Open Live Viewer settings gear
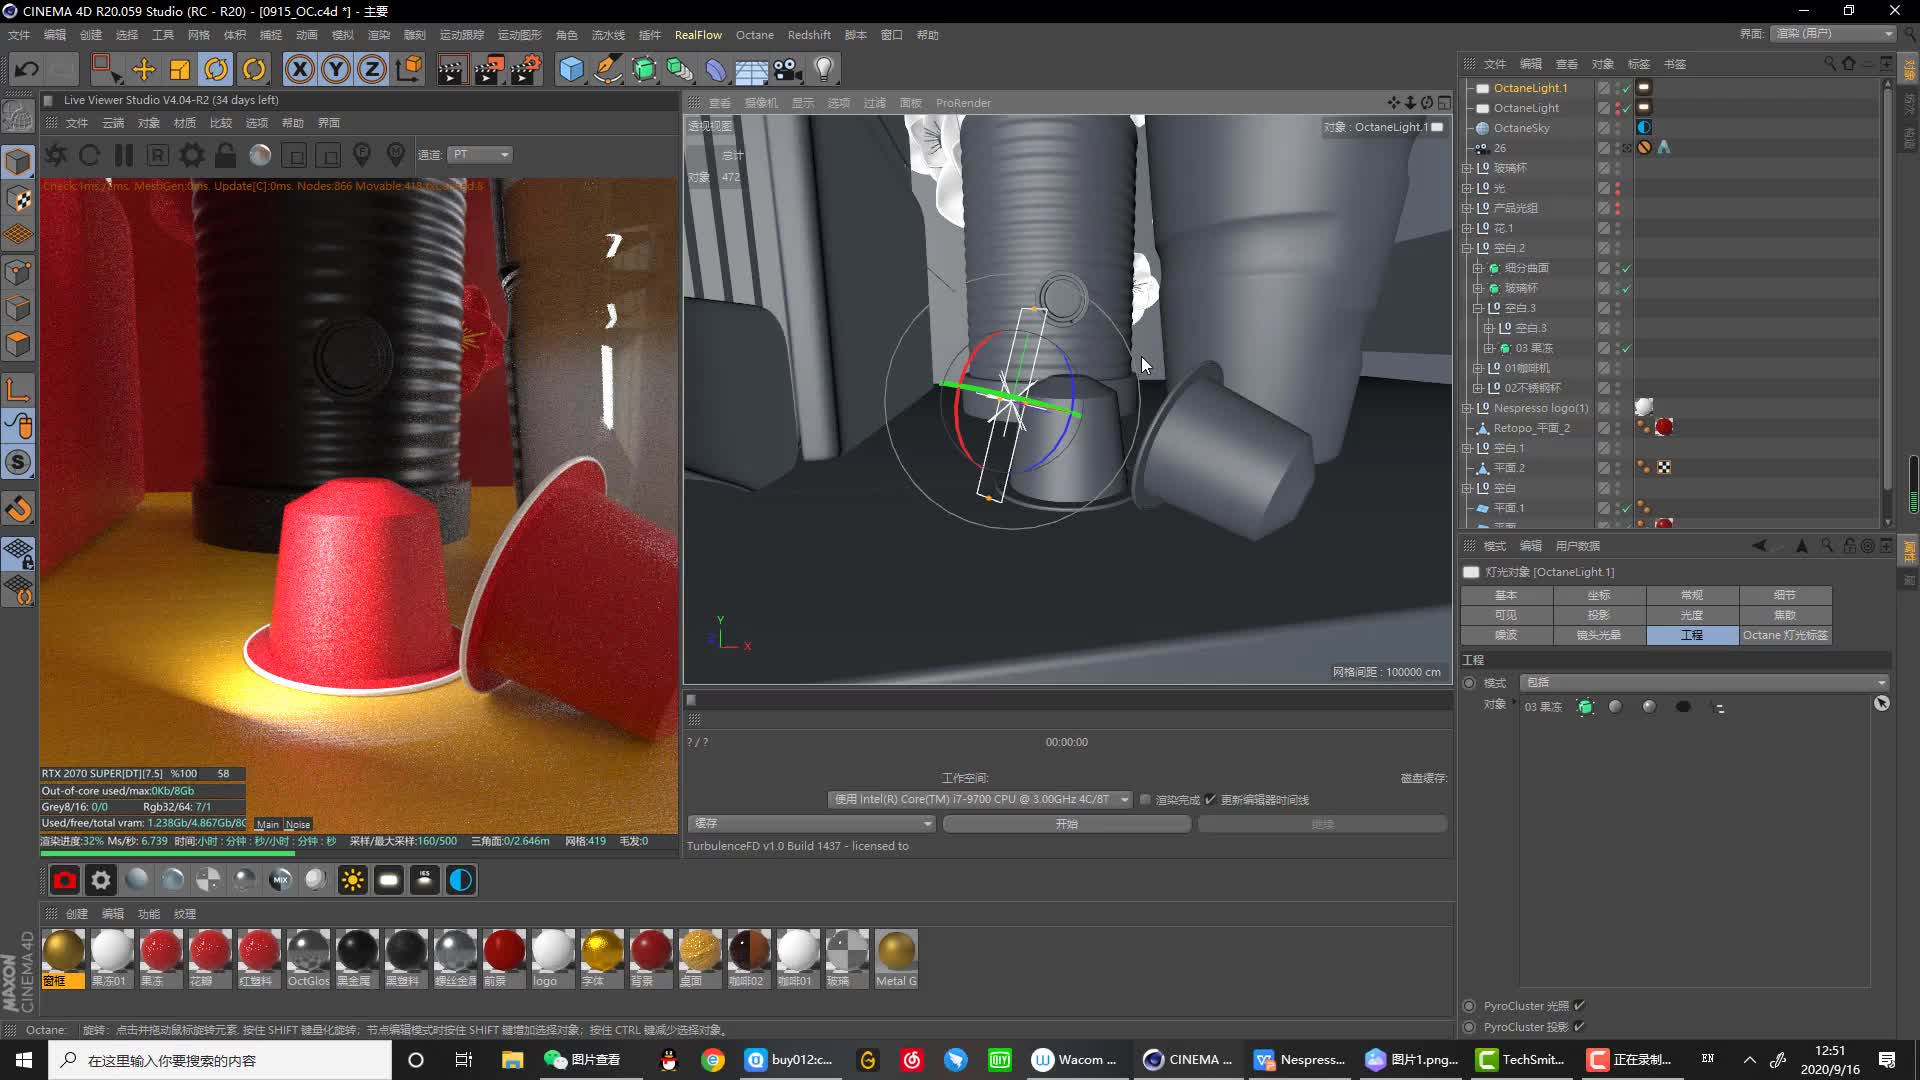 192,155
